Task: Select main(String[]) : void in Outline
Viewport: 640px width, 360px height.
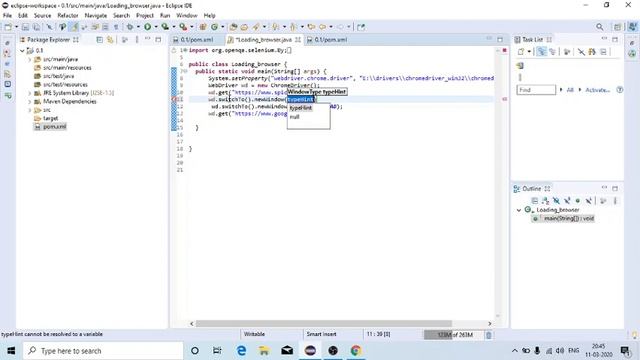Action: coord(569,218)
